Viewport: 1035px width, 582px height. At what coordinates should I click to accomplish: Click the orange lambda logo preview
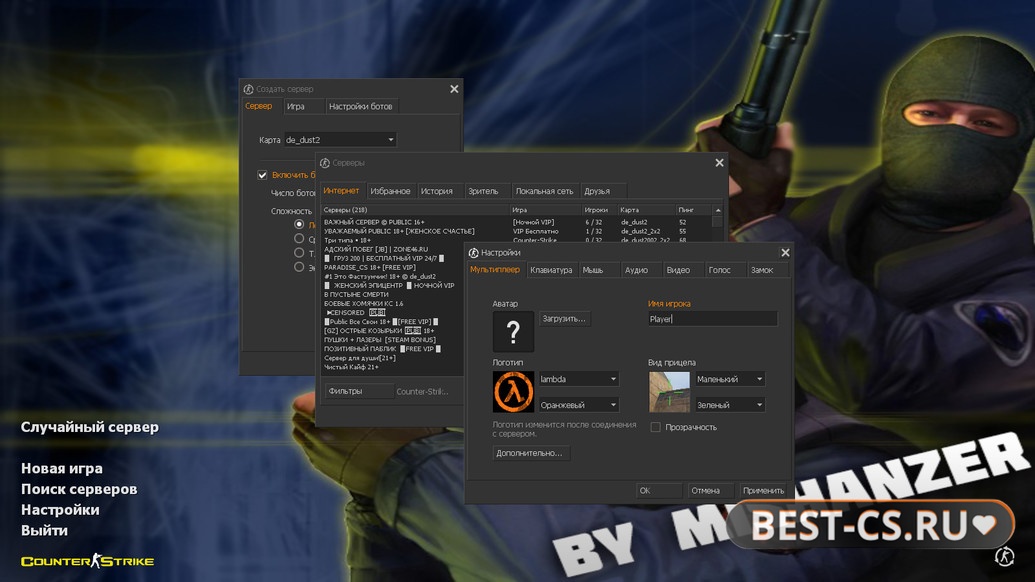[513, 391]
